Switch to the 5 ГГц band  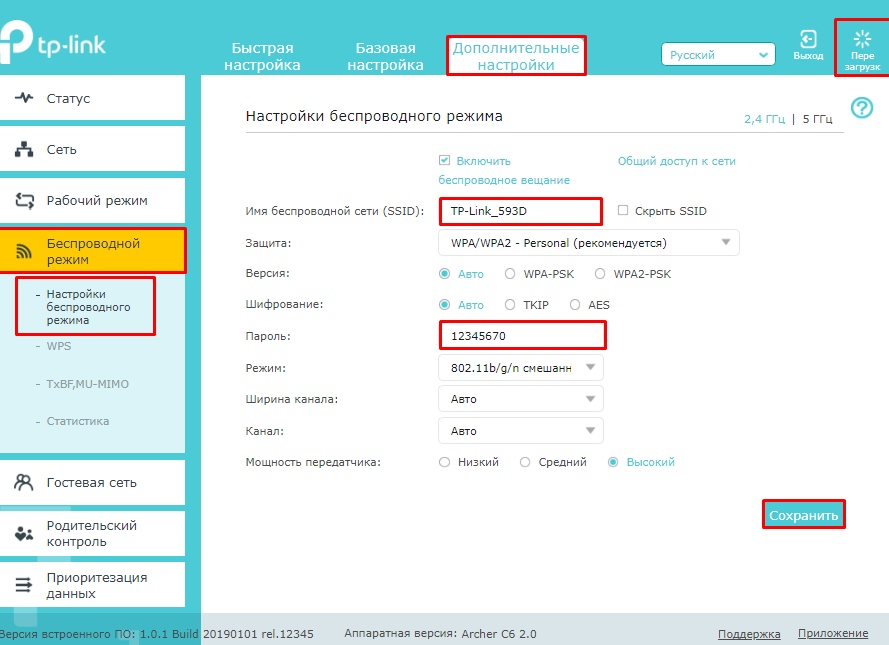click(x=817, y=119)
